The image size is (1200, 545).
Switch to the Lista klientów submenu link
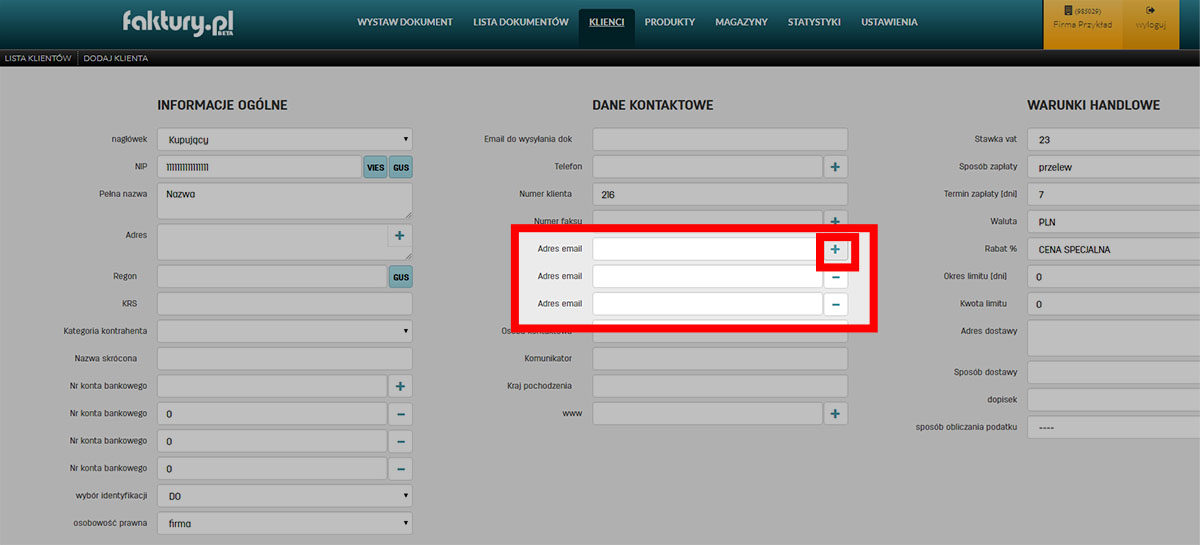(x=38, y=58)
